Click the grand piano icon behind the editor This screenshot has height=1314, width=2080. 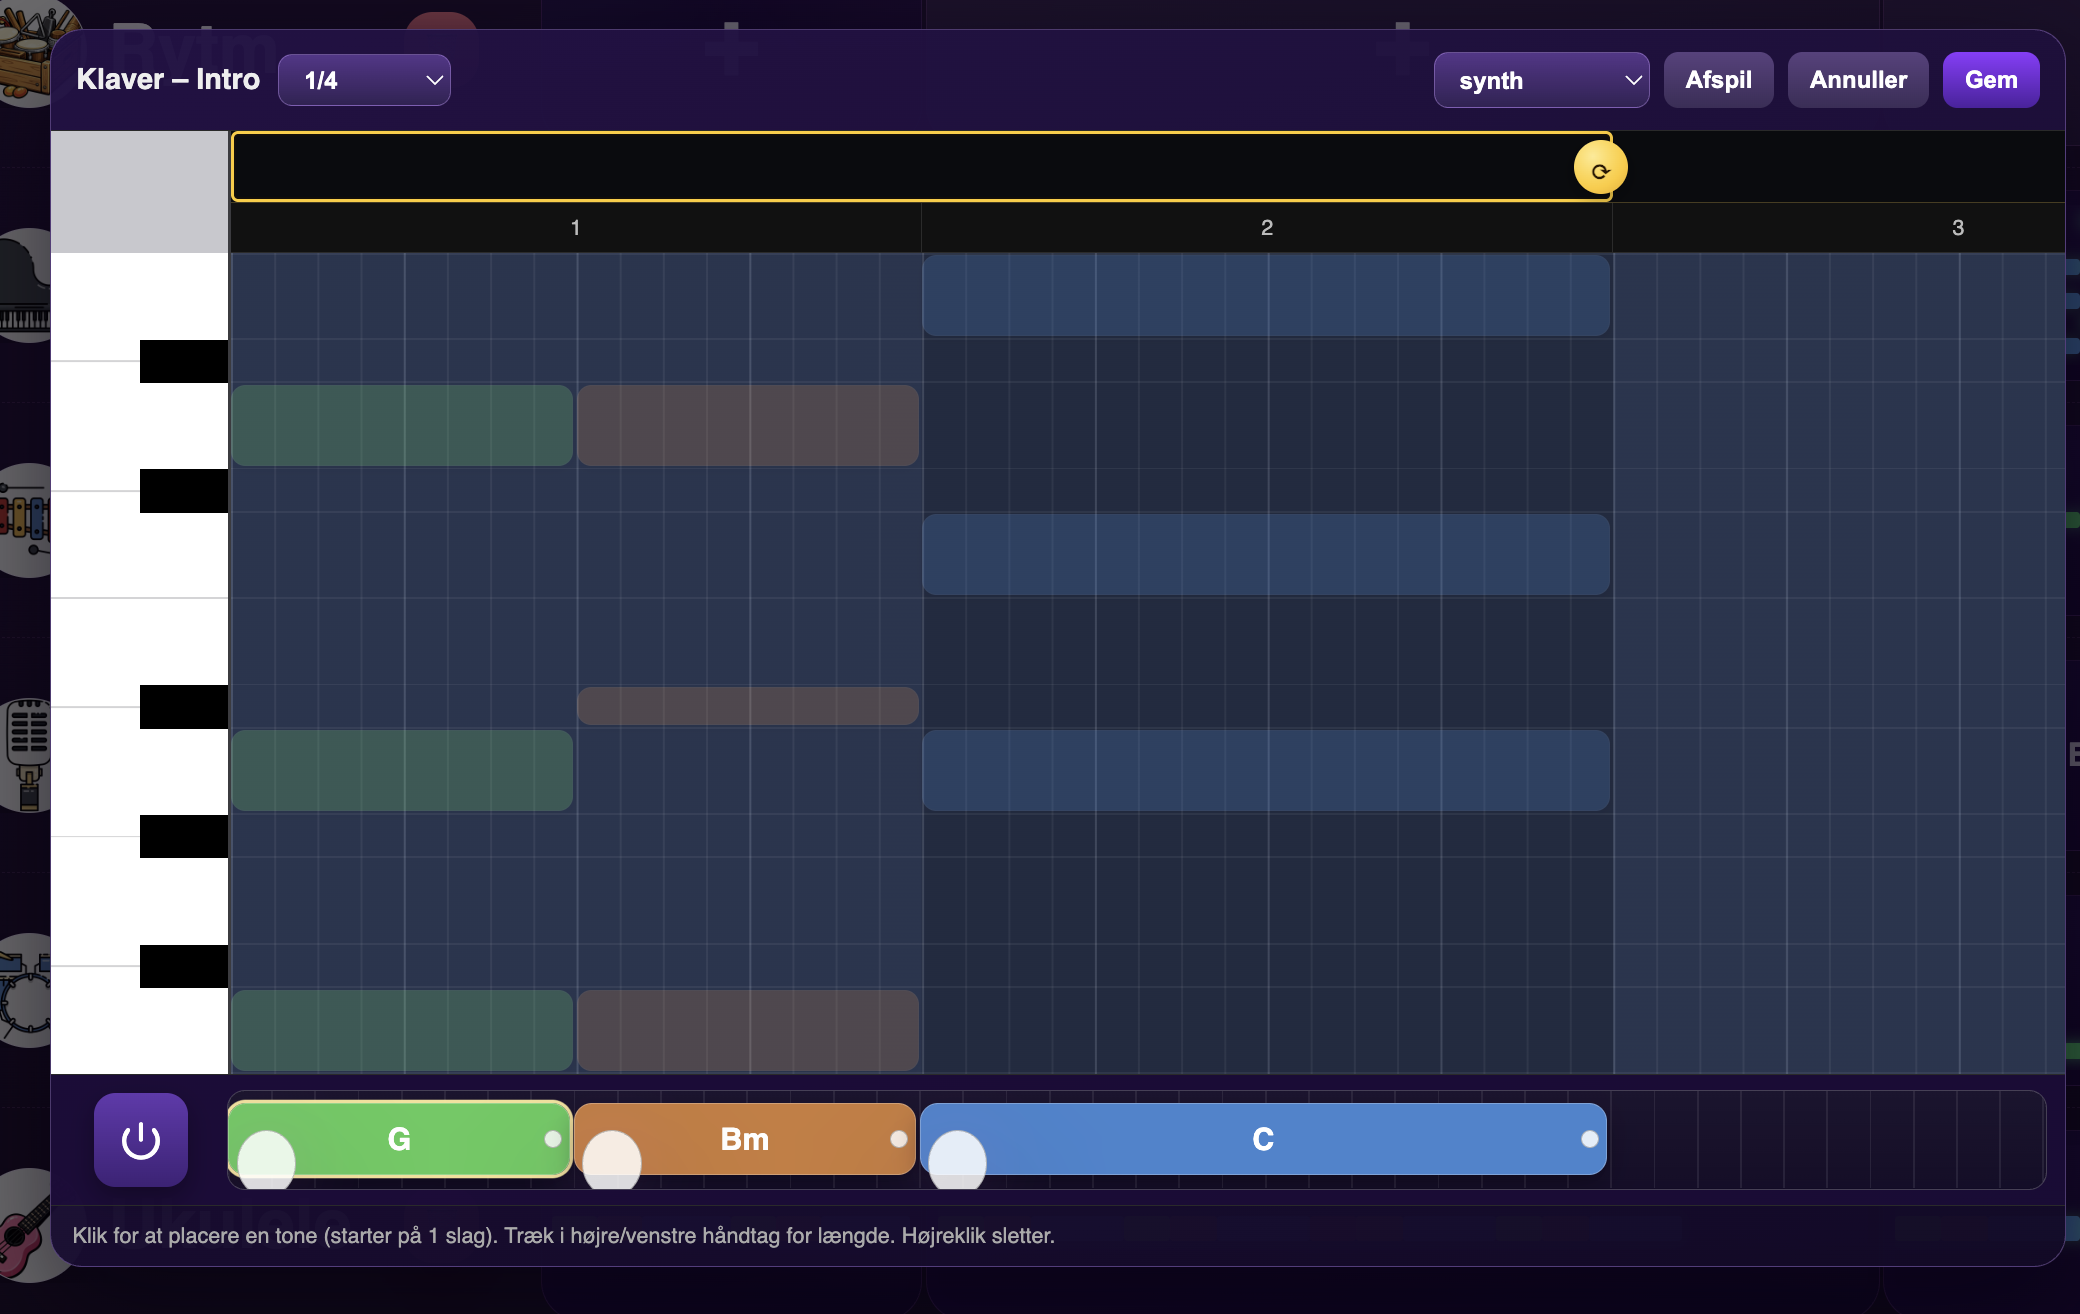coord(26,286)
